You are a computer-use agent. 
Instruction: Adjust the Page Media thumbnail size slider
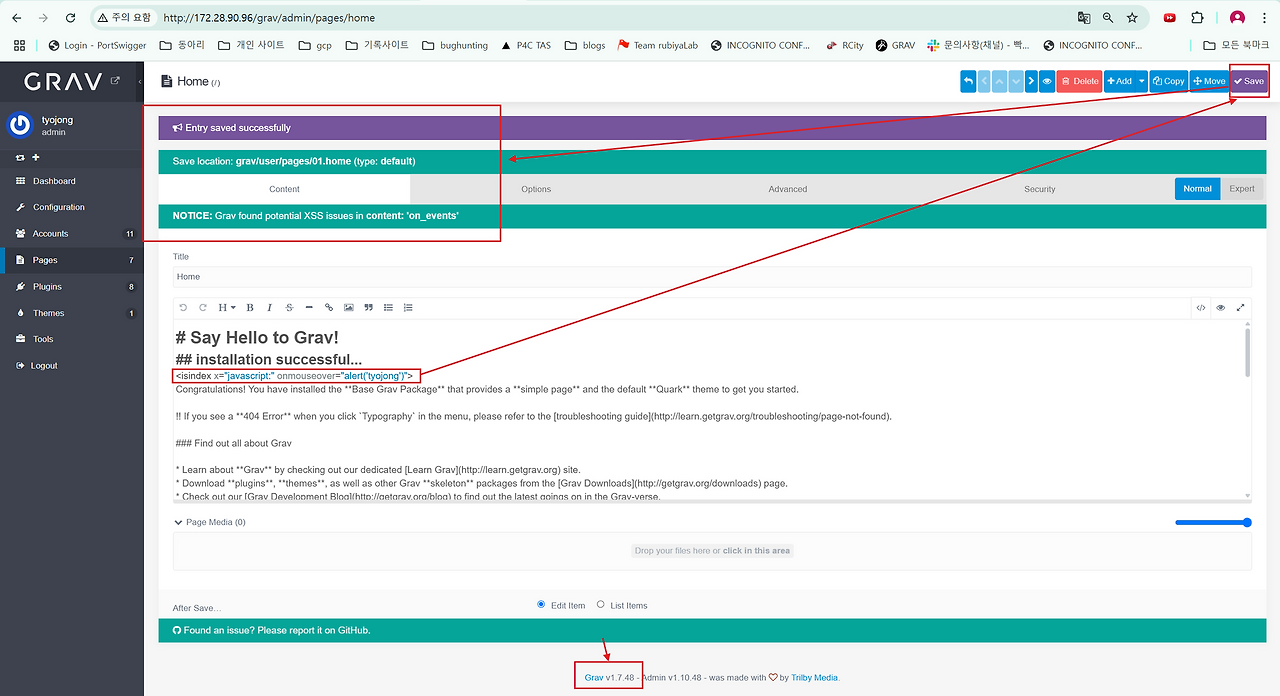coord(1213,522)
